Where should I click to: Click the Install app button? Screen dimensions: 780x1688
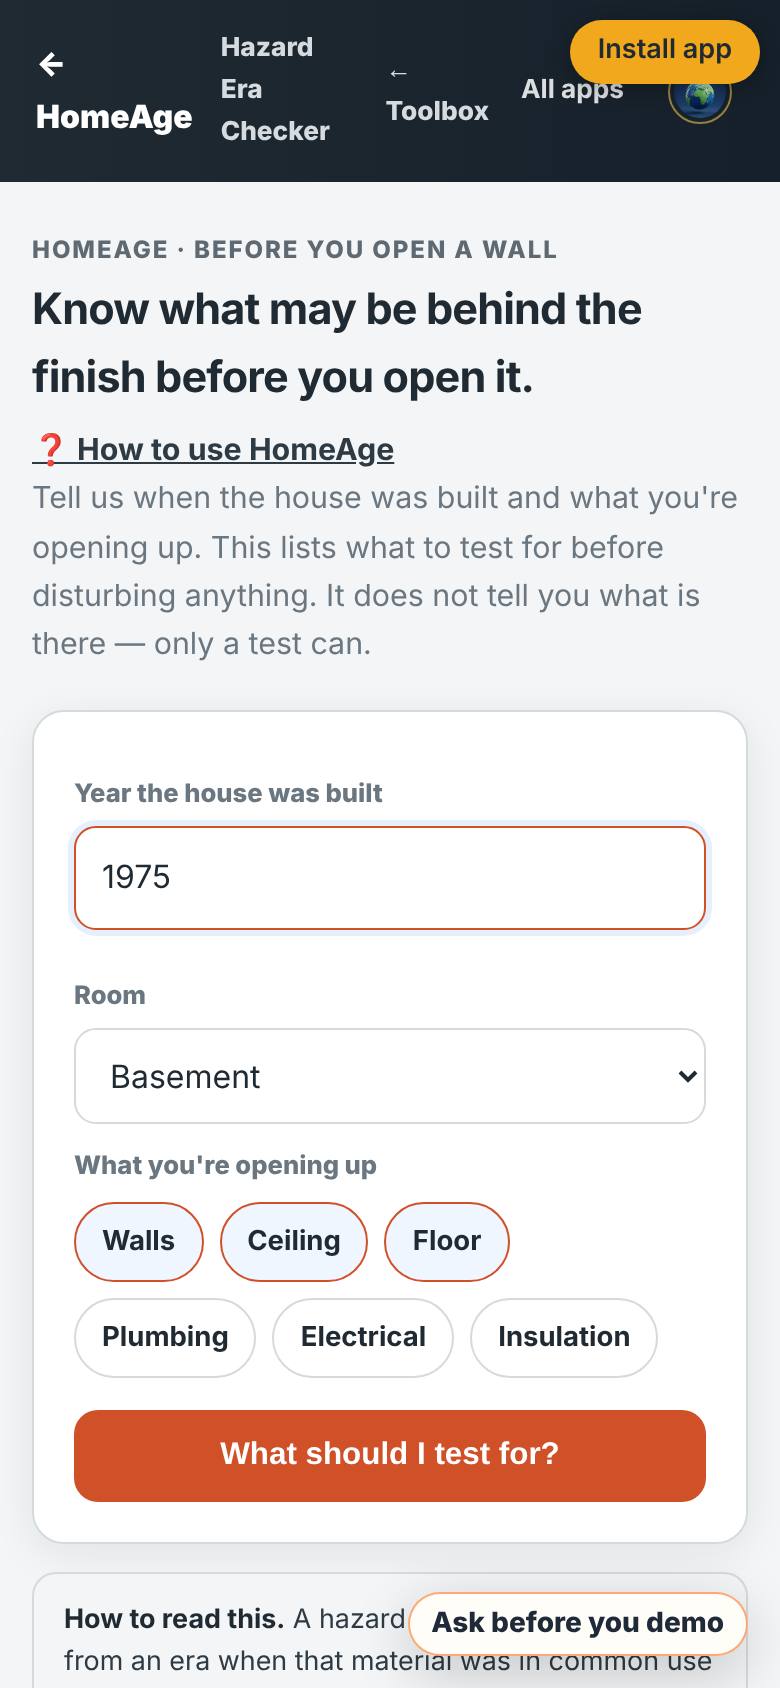pos(664,50)
